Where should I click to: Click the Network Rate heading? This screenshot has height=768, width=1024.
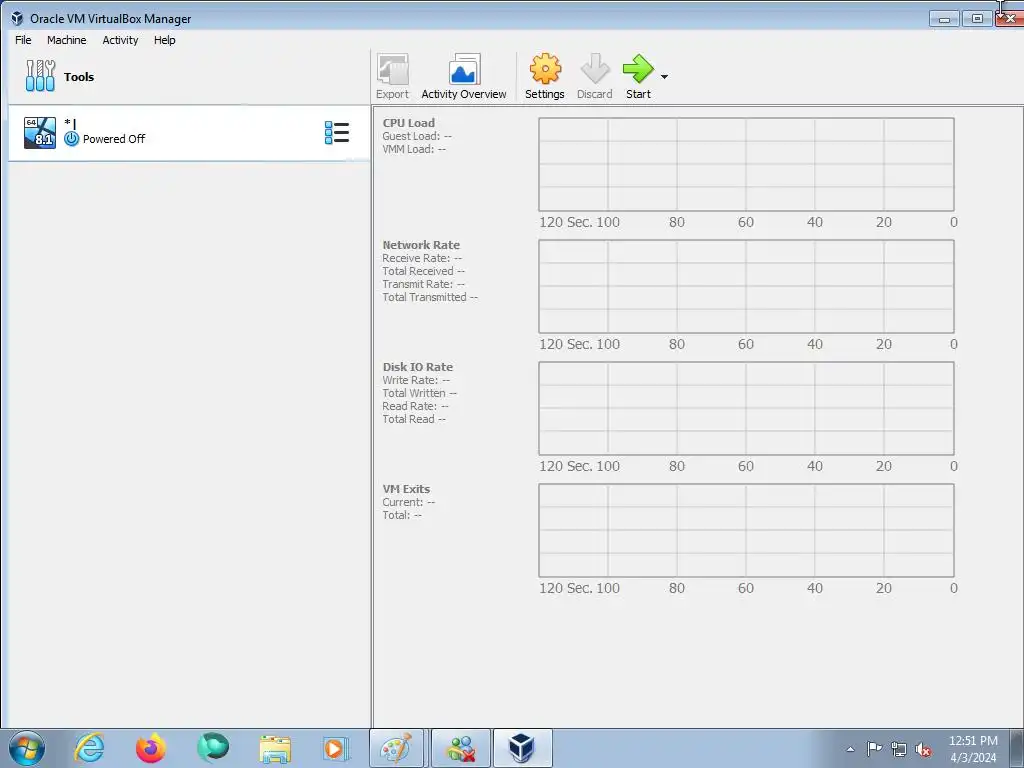click(421, 245)
